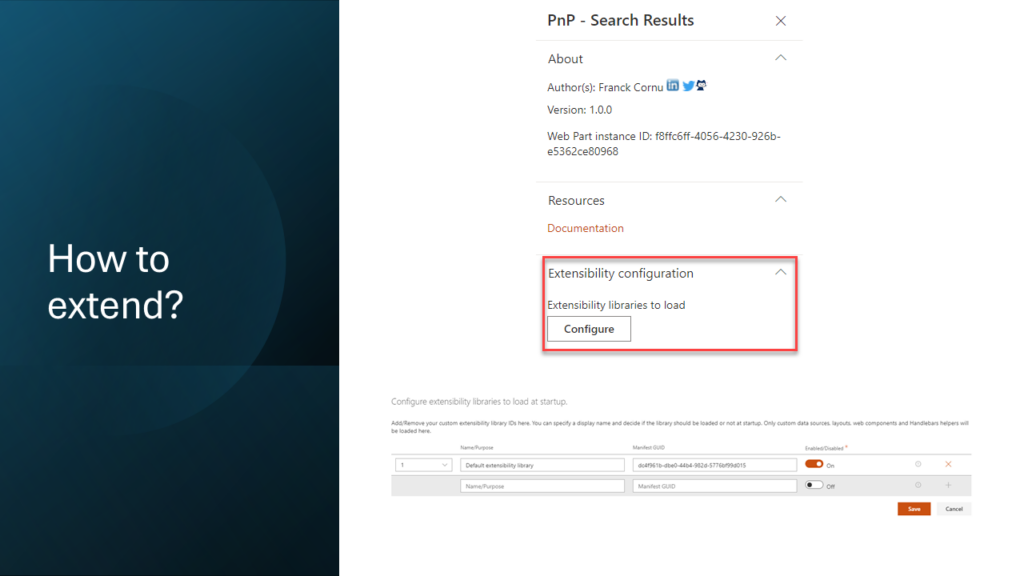The height and width of the screenshot is (576, 1024).
Task: Click the 'Version: 1.0.0' text
Action: coord(579,110)
